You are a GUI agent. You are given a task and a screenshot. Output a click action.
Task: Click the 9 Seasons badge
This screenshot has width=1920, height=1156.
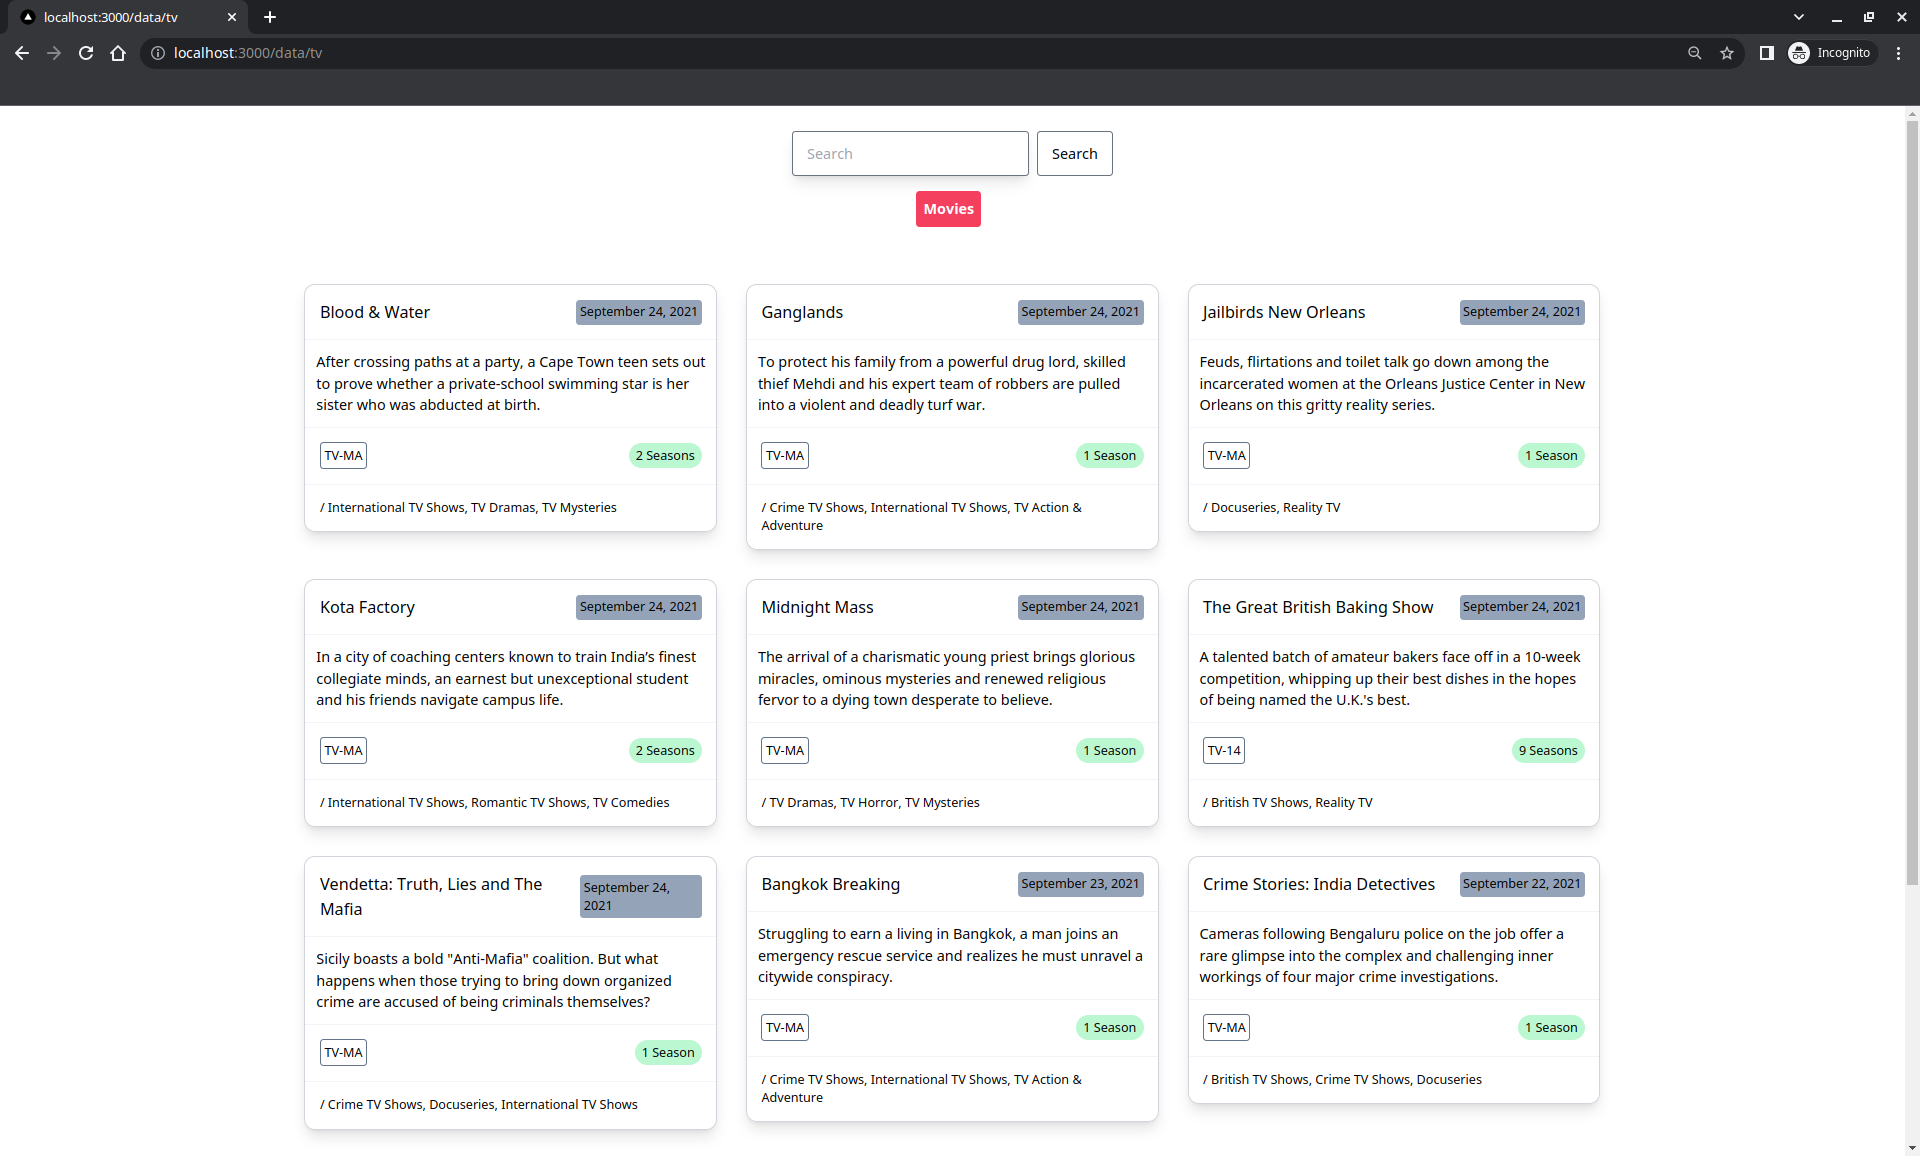pyautogui.click(x=1547, y=751)
